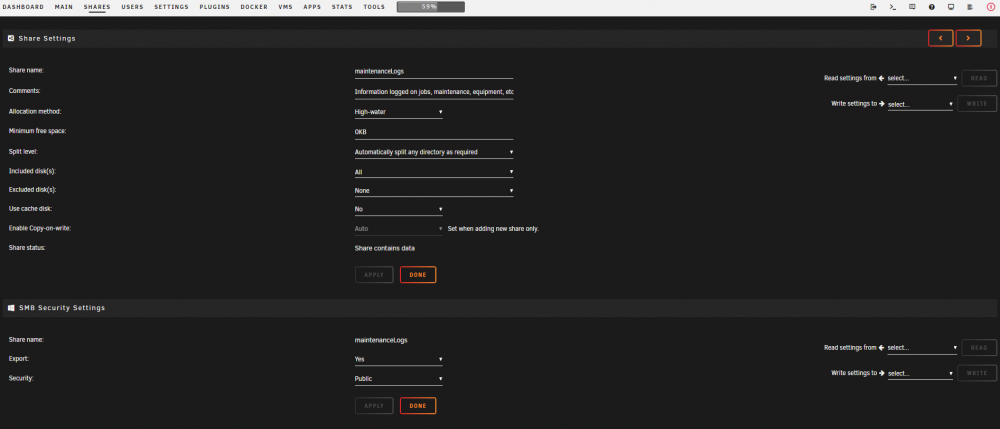Open the Included disk(s) dropdown showing All
Viewport: 1000px width, 429px height.
click(434, 172)
